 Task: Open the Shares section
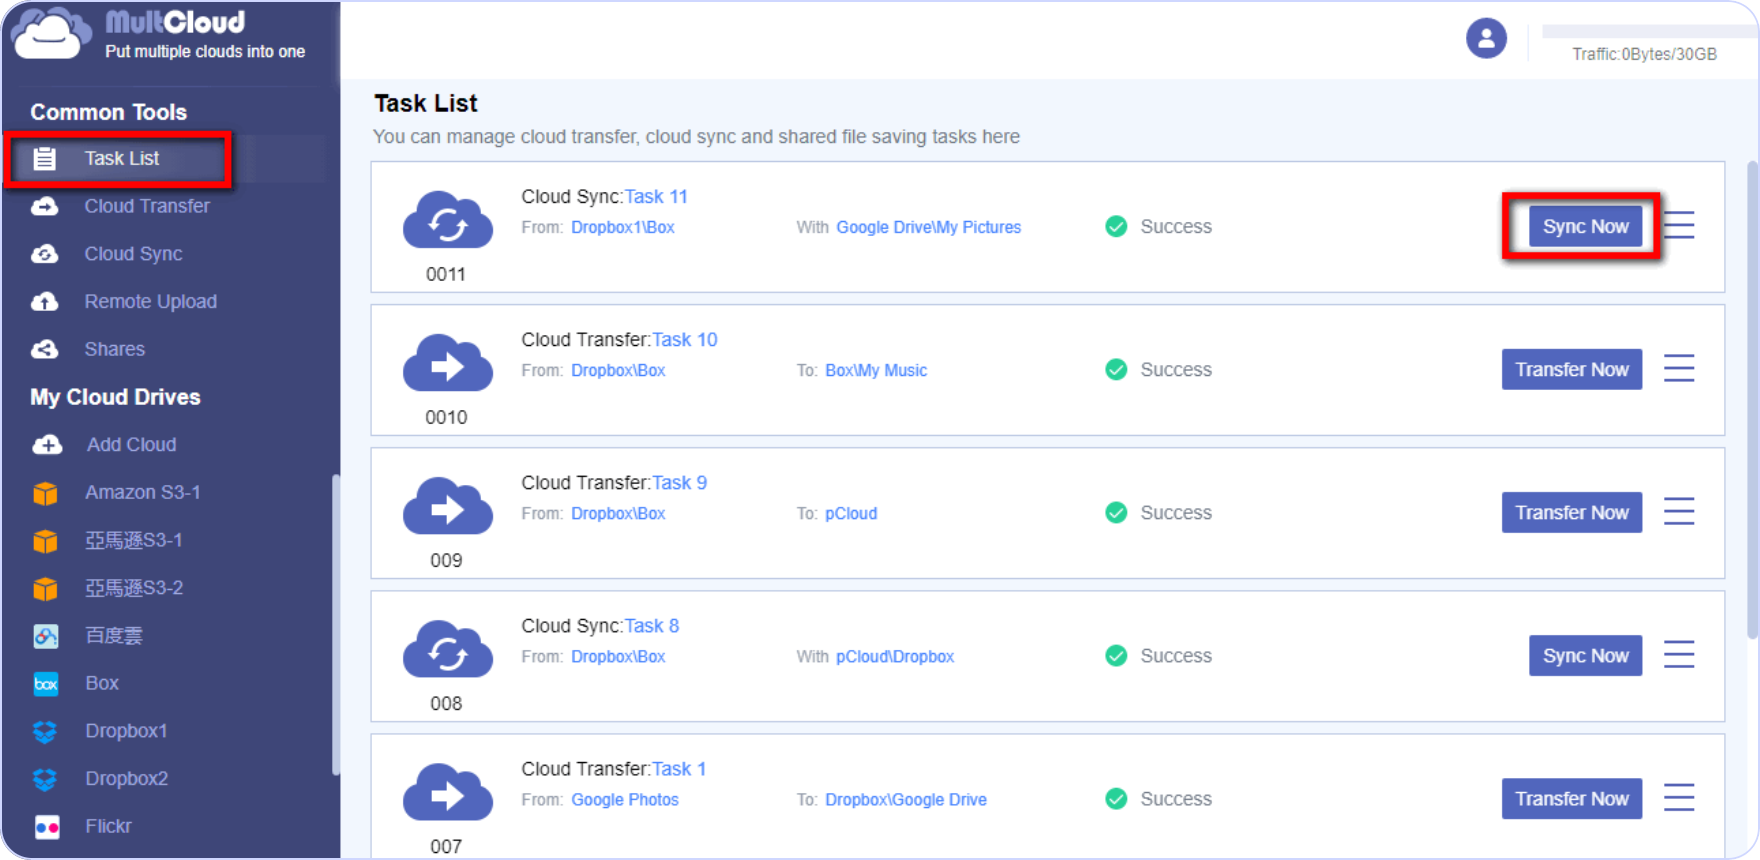(x=114, y=349)
